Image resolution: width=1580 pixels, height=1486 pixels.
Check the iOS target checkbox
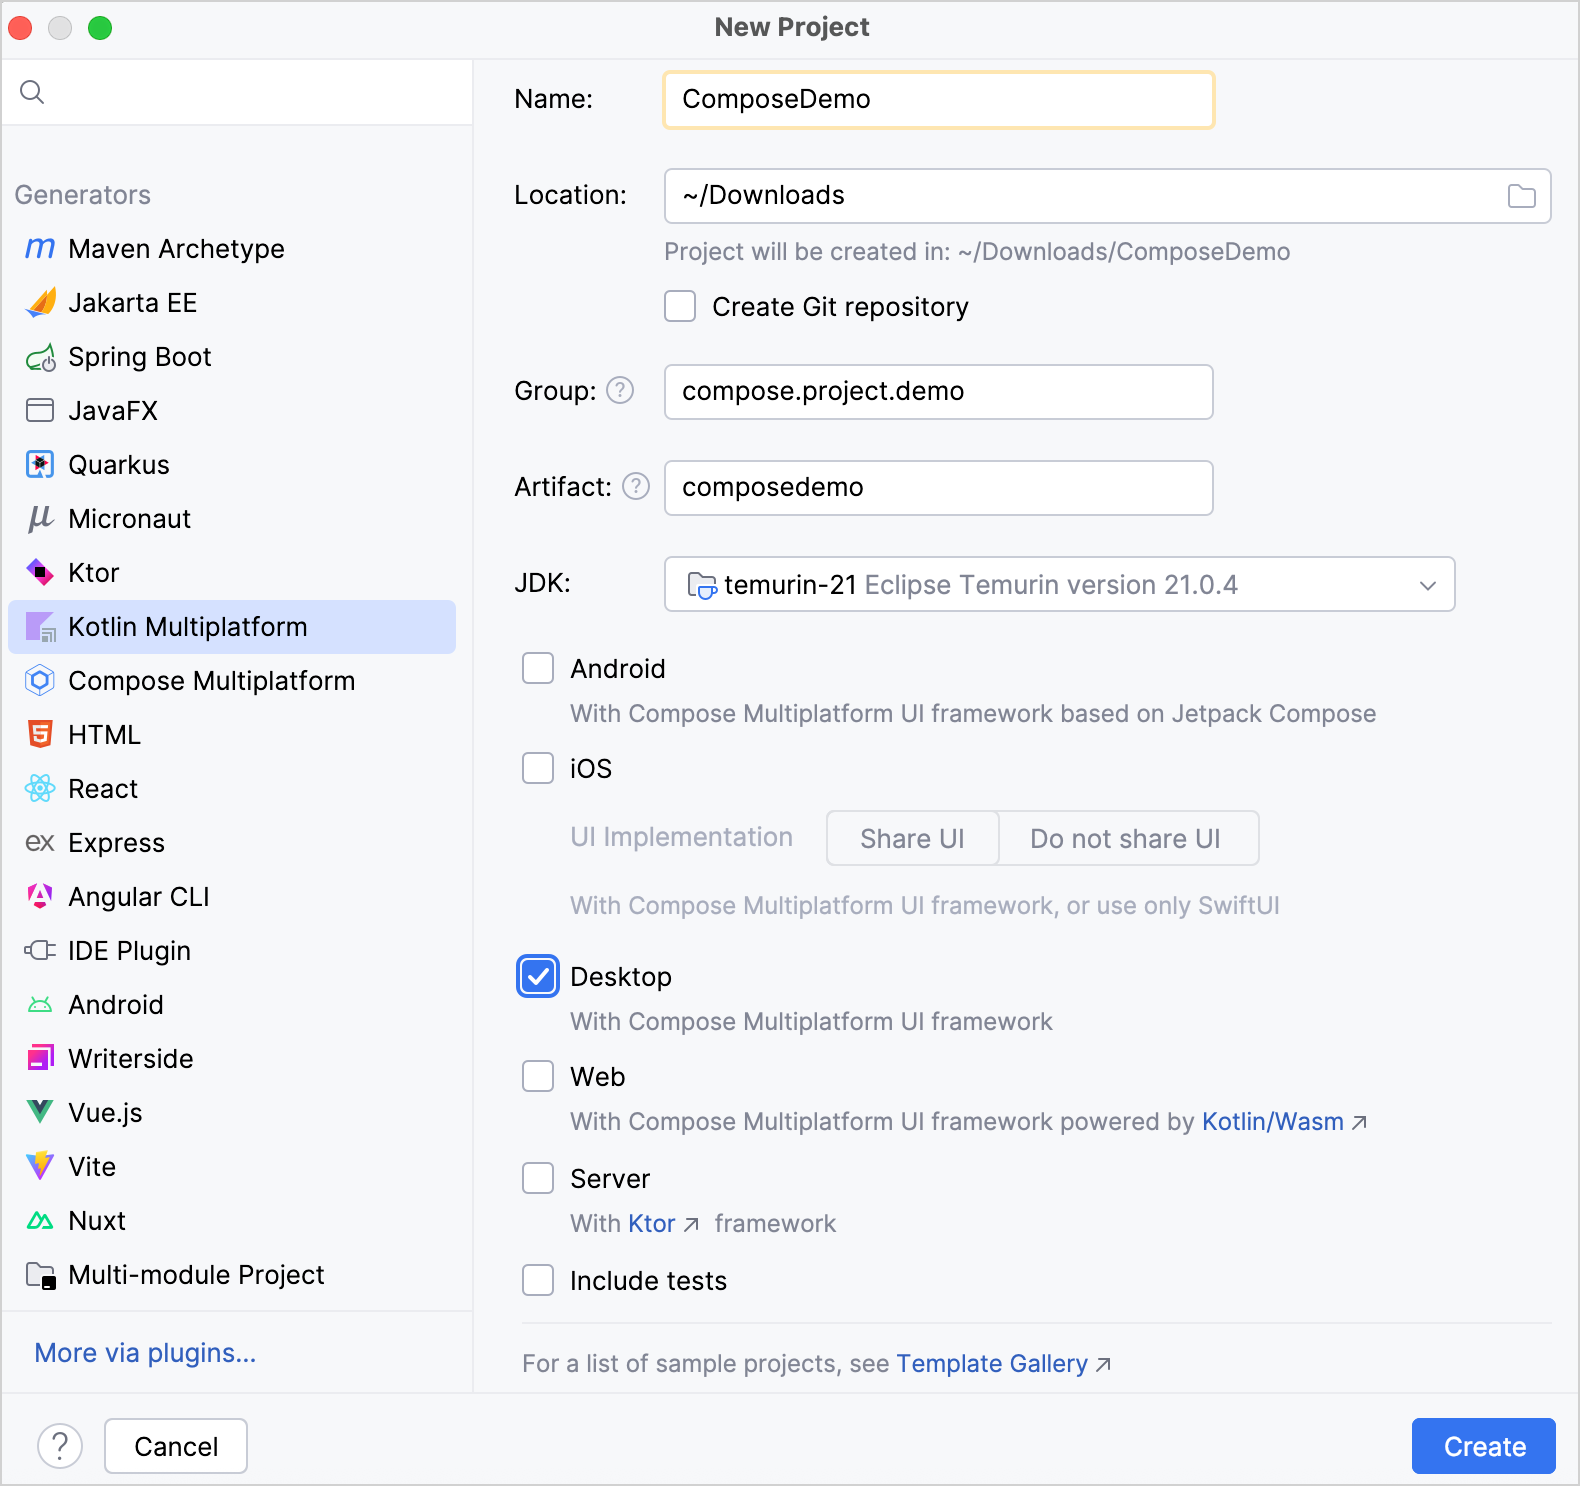(538, 768)
